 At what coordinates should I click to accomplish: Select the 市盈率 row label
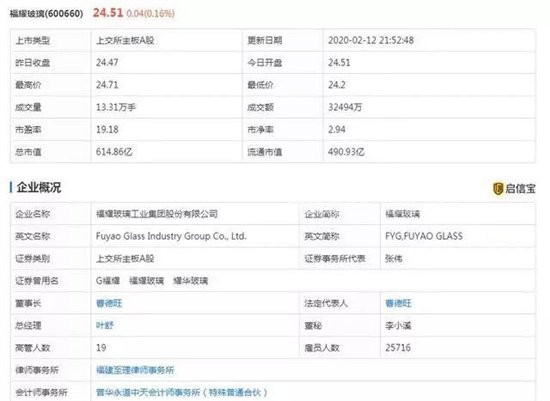(28, 129)
